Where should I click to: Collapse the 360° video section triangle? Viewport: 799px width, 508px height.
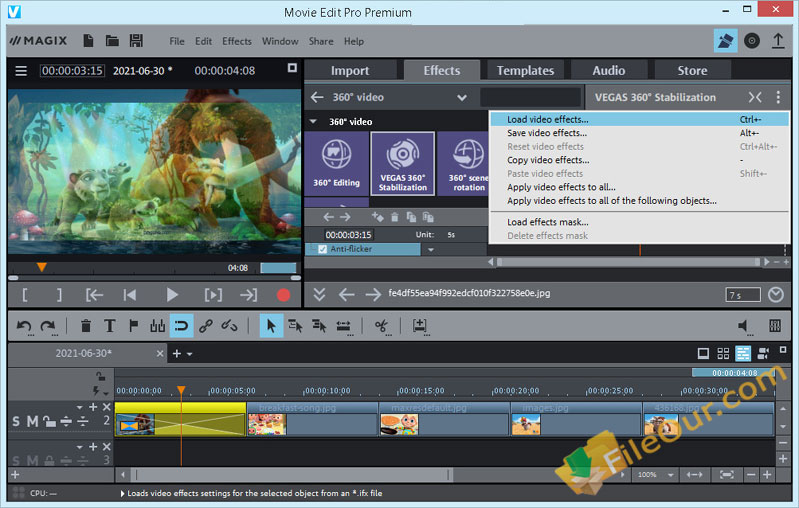click(x=313, y=121)
